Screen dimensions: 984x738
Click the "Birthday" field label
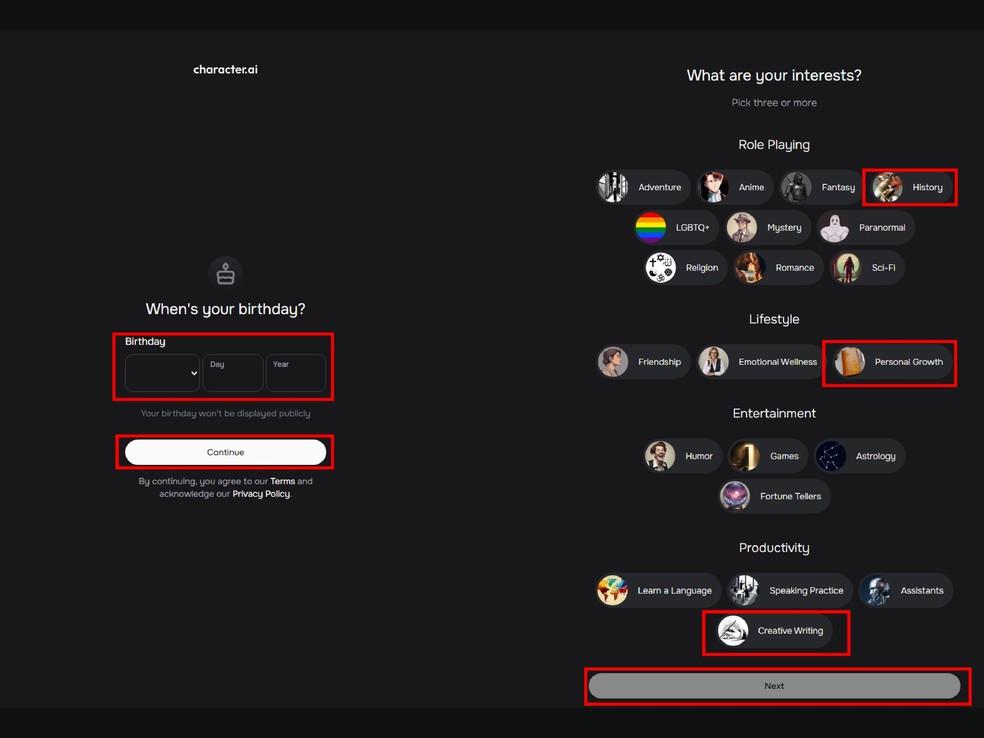[145, 341]
